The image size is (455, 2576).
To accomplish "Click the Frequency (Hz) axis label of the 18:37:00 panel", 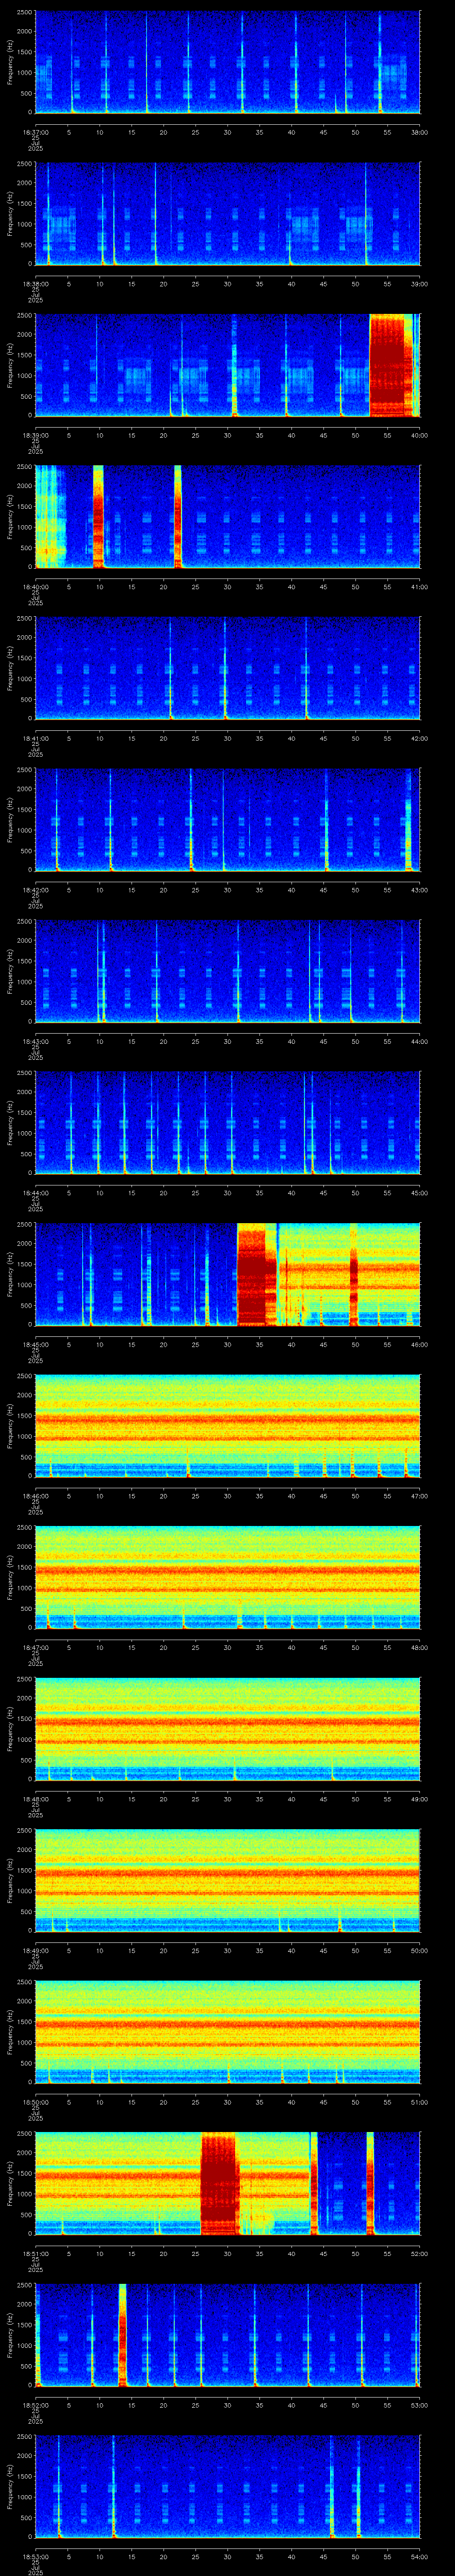I will tap(10, 62).
